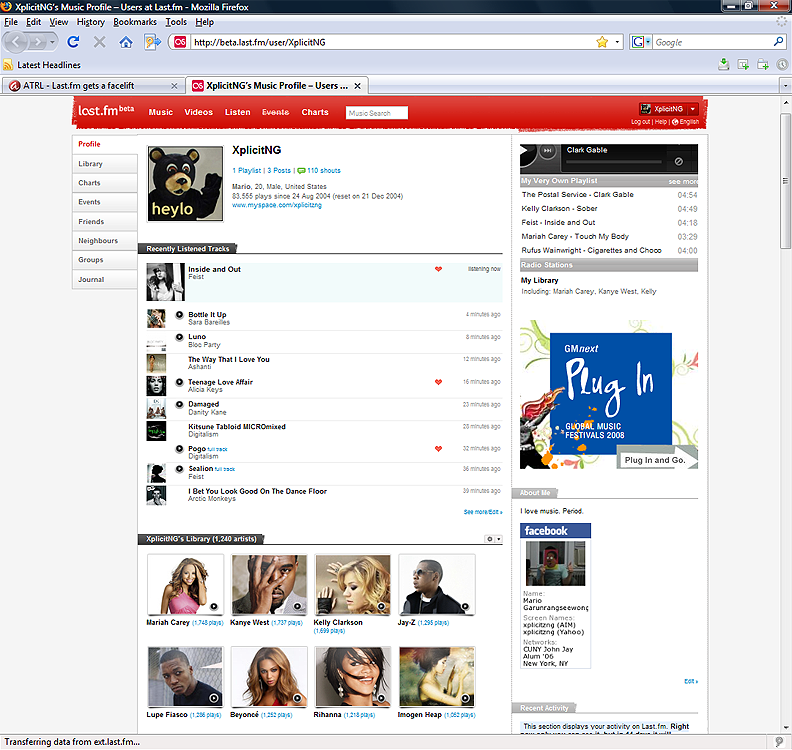Open the XplicitNG user menu dropdown
Image resolution: width=792 pixels, height=750 pixels.
(x=693, y=109)
